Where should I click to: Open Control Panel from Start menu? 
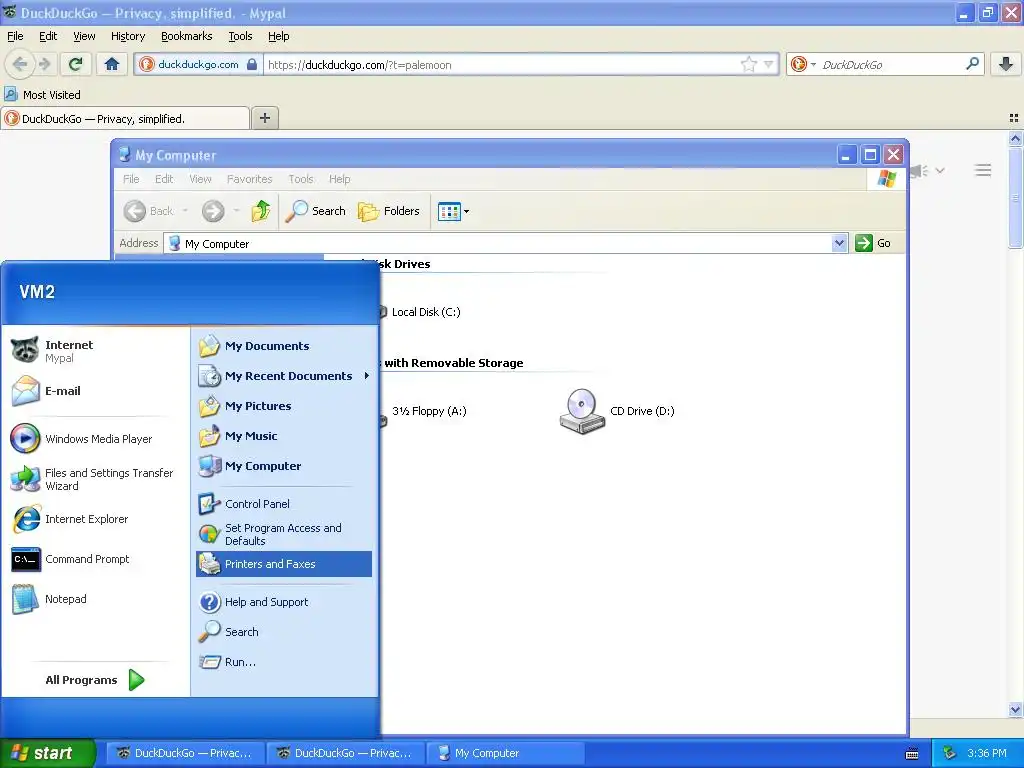283,504
